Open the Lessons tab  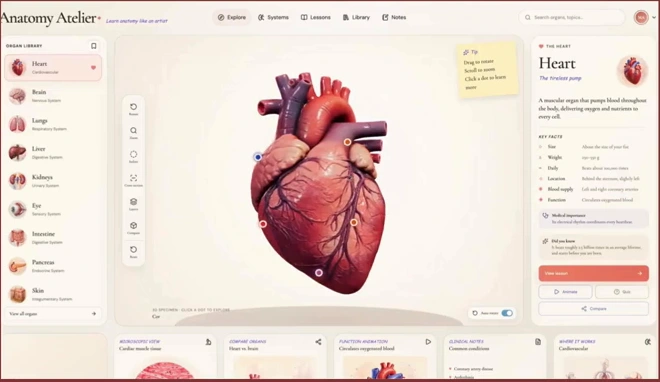tap(316, 17)
